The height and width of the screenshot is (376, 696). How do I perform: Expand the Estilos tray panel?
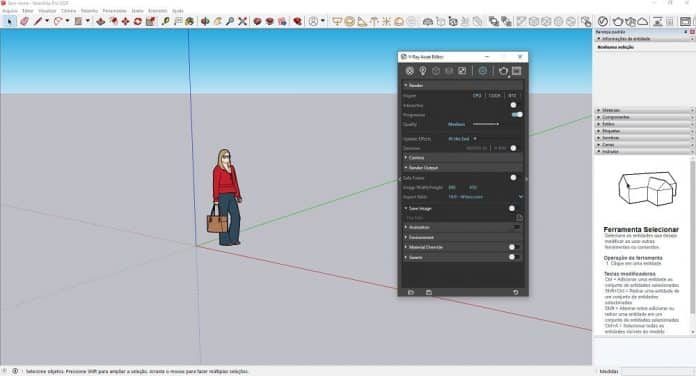pos(644,124)
